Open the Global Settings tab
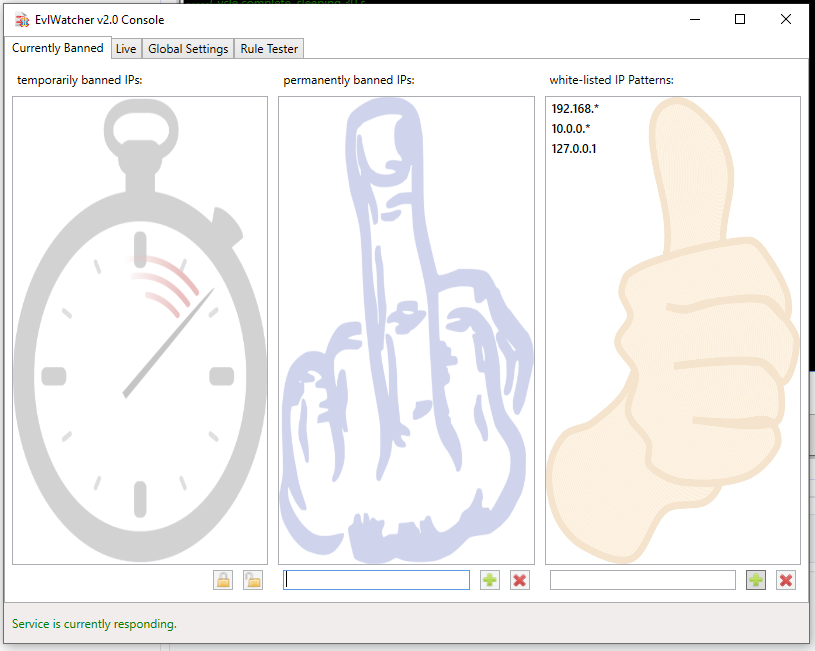Screen dimensions: 815x651 click(x=188, y=49)
